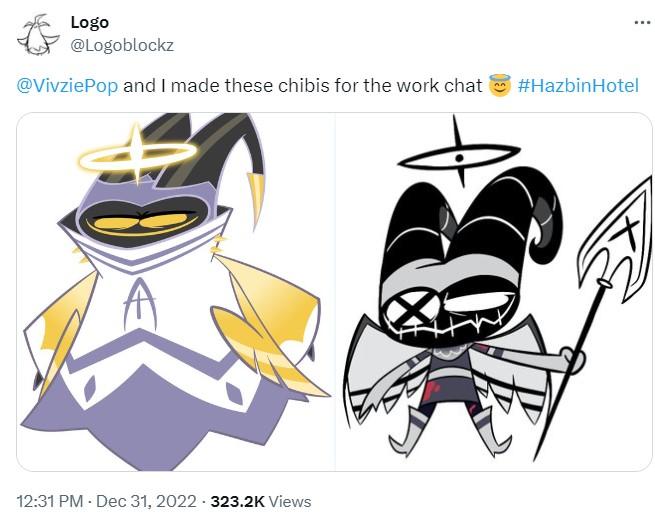Open the #HazbinHotel hashtag
Viewport: 655px width, 517px height.
point(578,86)
